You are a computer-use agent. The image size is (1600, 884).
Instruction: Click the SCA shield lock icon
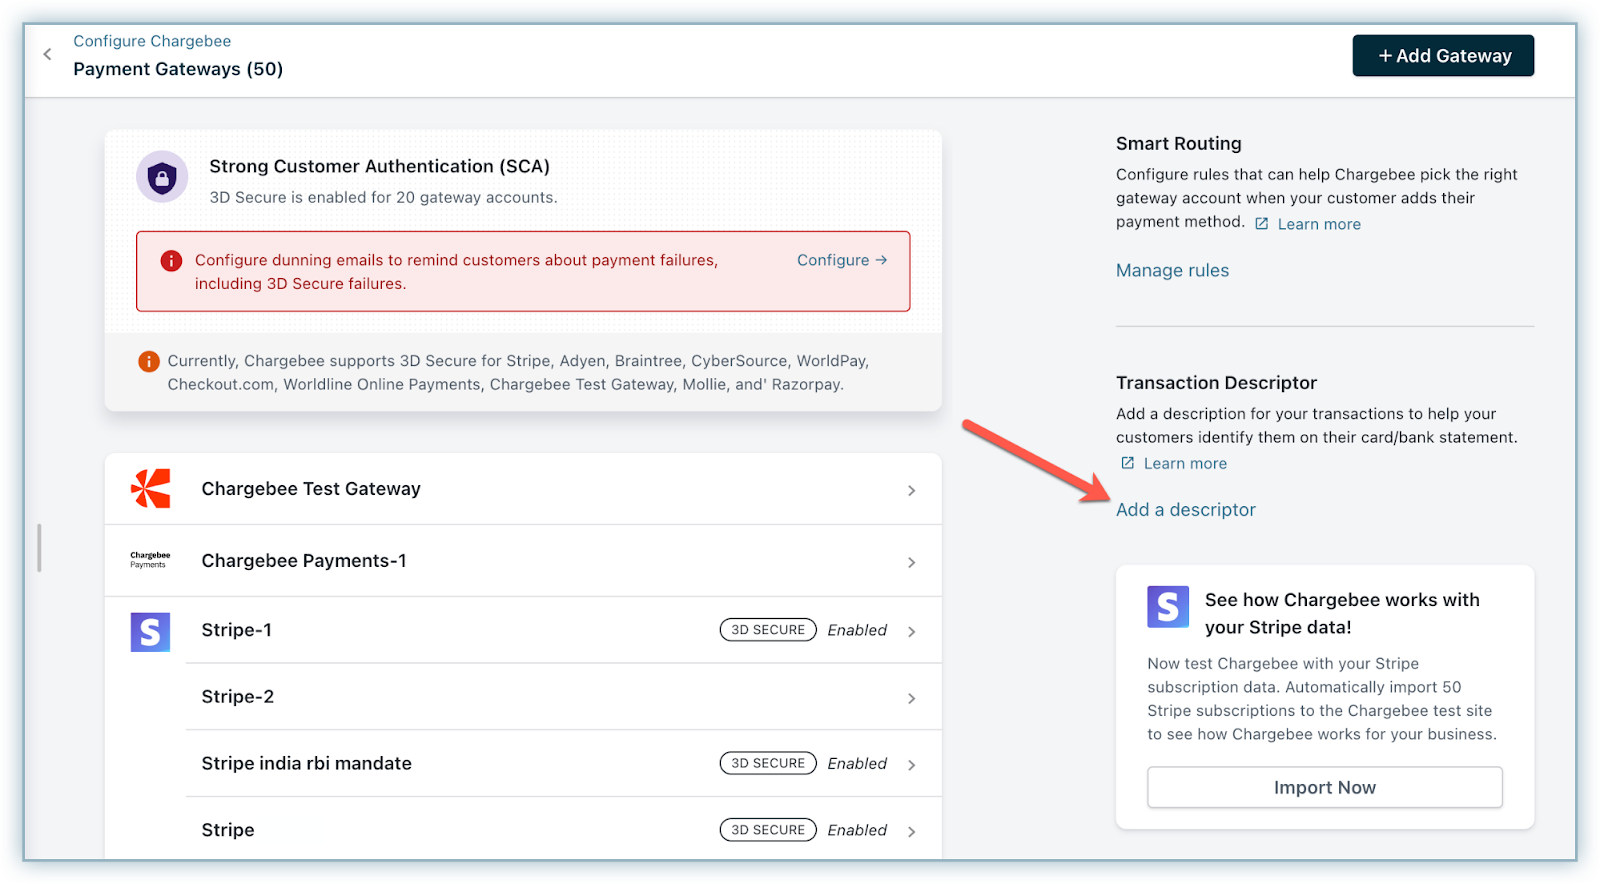162,178
